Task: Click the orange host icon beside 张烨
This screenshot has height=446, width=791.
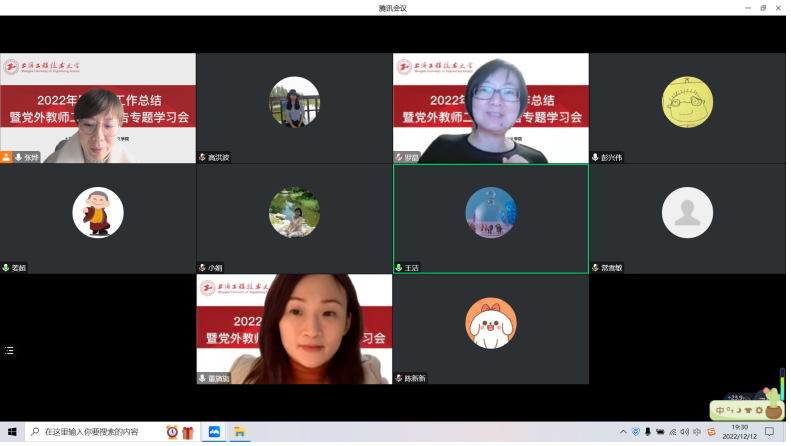Action: pyautogui.click(x=6, y=157)
